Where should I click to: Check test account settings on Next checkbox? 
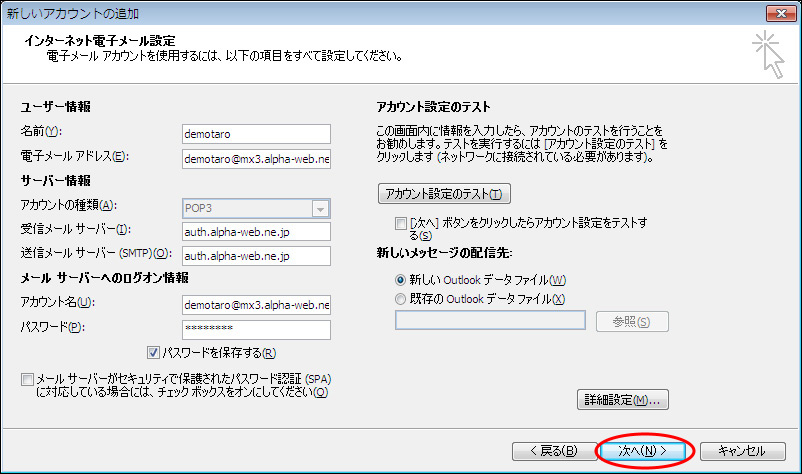(400, 223)
